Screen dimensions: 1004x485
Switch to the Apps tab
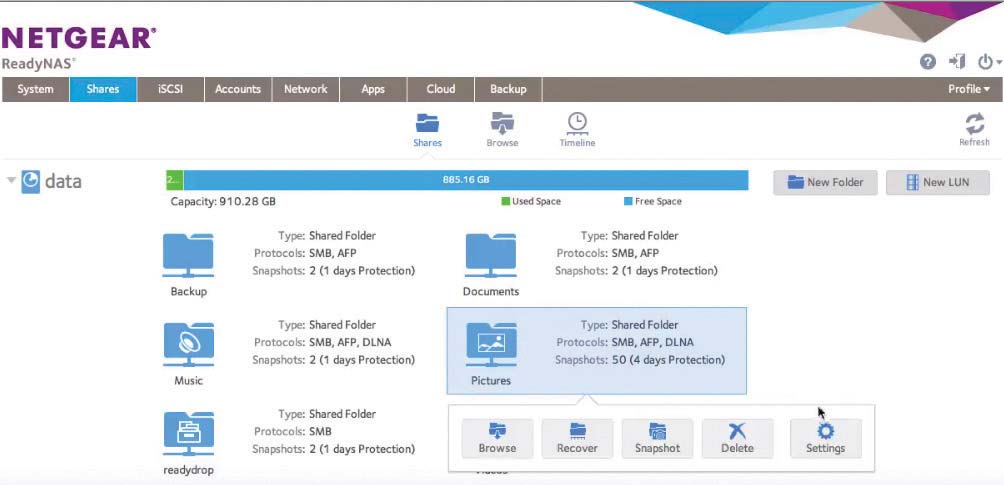coord(373,90)
